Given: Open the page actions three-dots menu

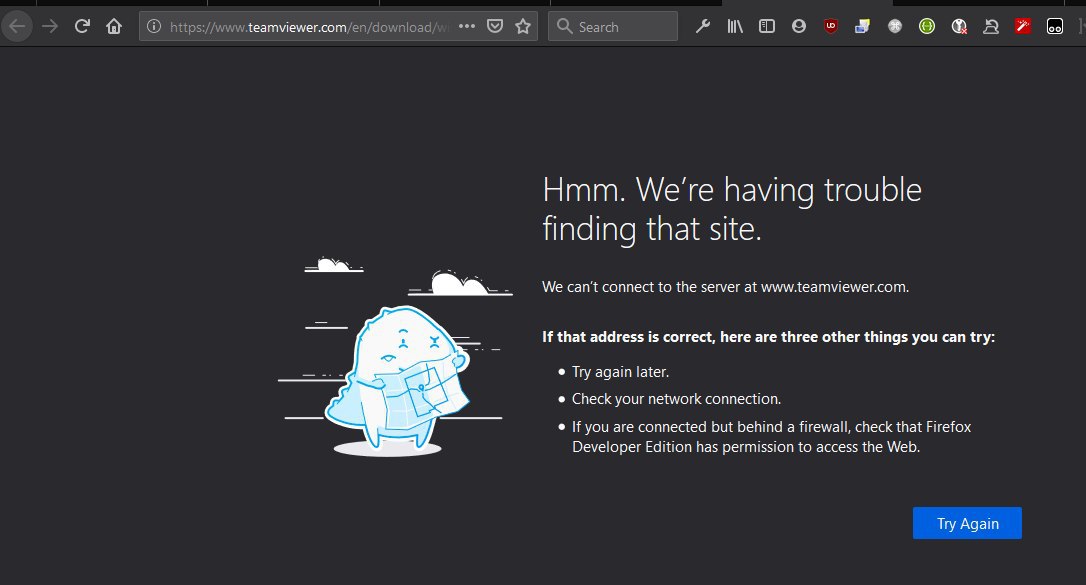Looking at the screenshot, I should click(x=467, y=26).
